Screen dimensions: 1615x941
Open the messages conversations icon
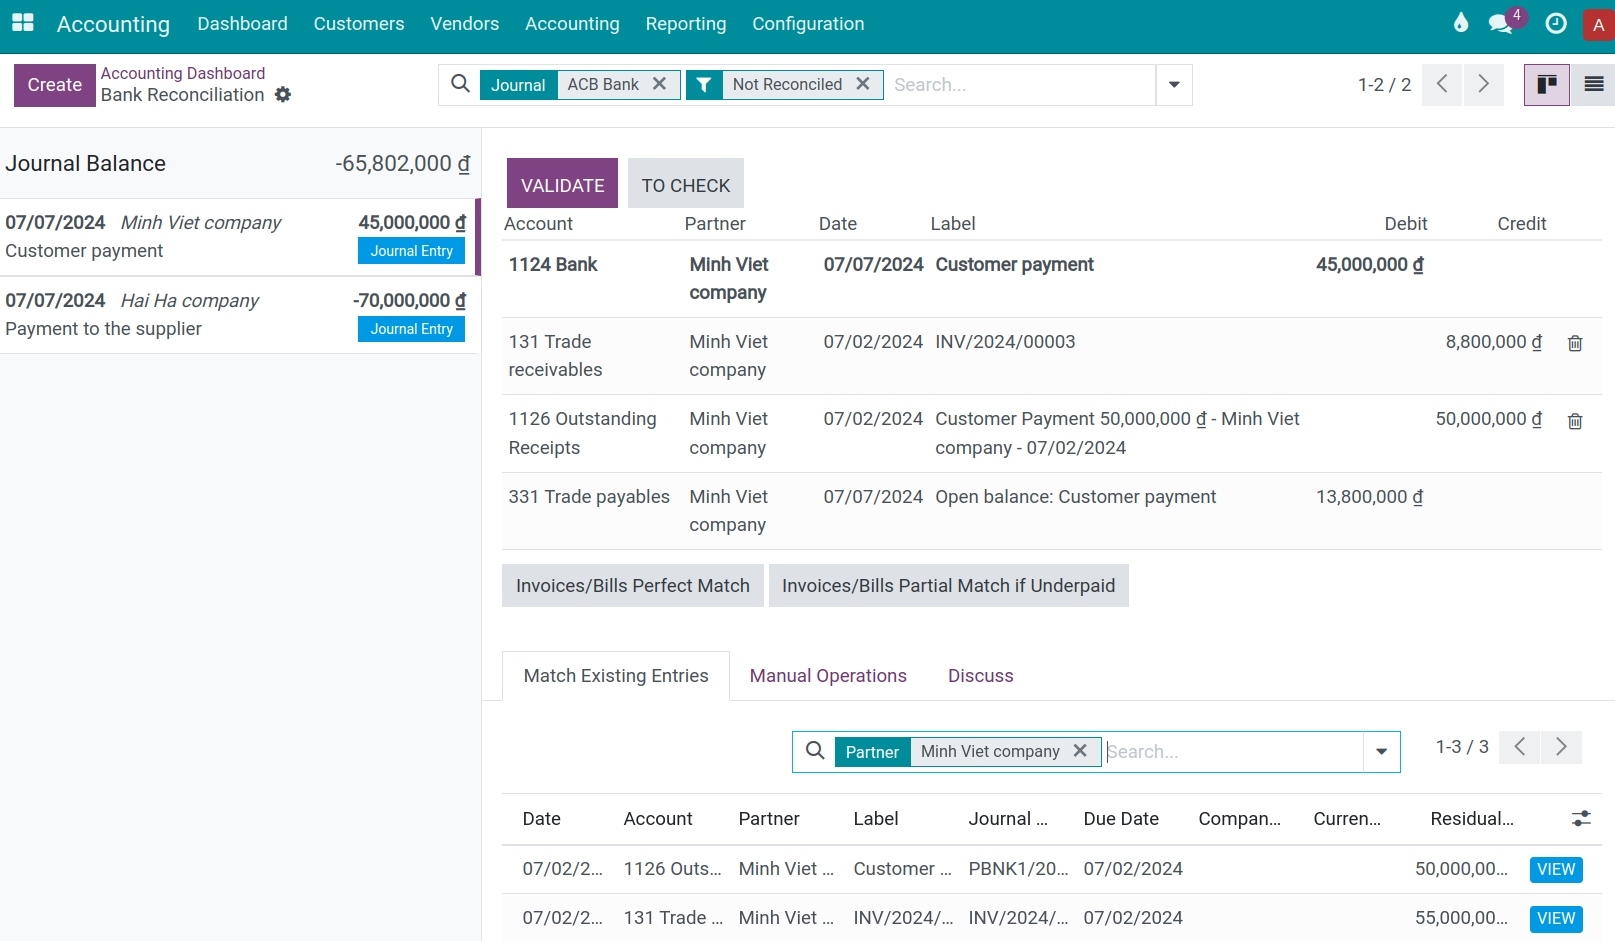coord(1500,23)
